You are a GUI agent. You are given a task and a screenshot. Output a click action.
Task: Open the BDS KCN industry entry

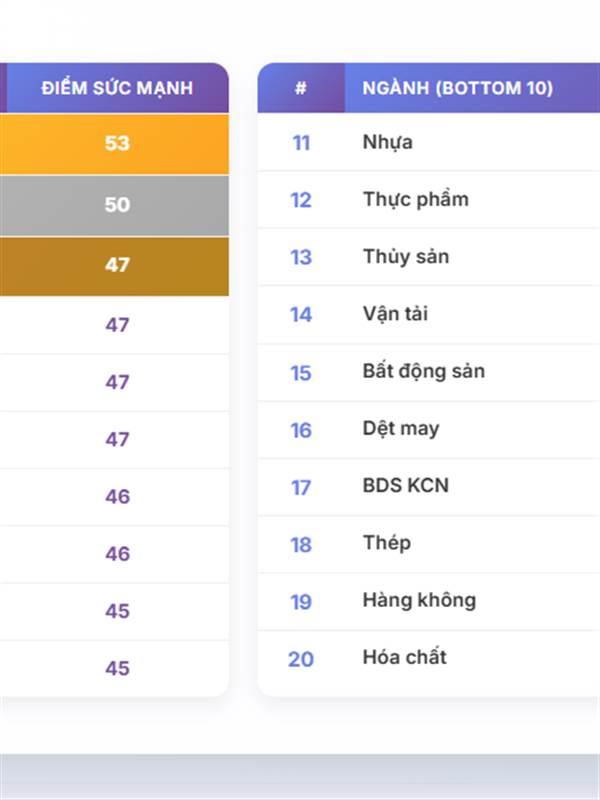tap(406, 486)
